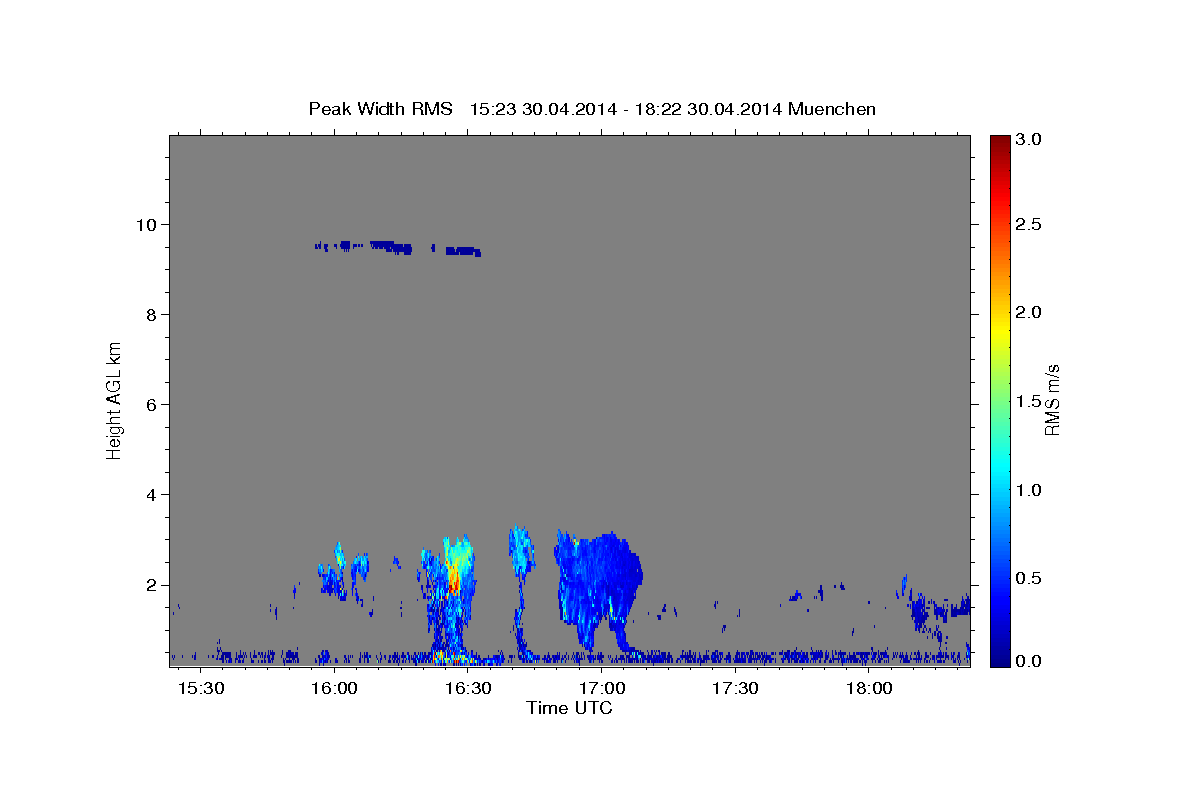Click the colorbar value 1.5
The width and height of the screenshot is (1200, 800).
click(1029, 402)
